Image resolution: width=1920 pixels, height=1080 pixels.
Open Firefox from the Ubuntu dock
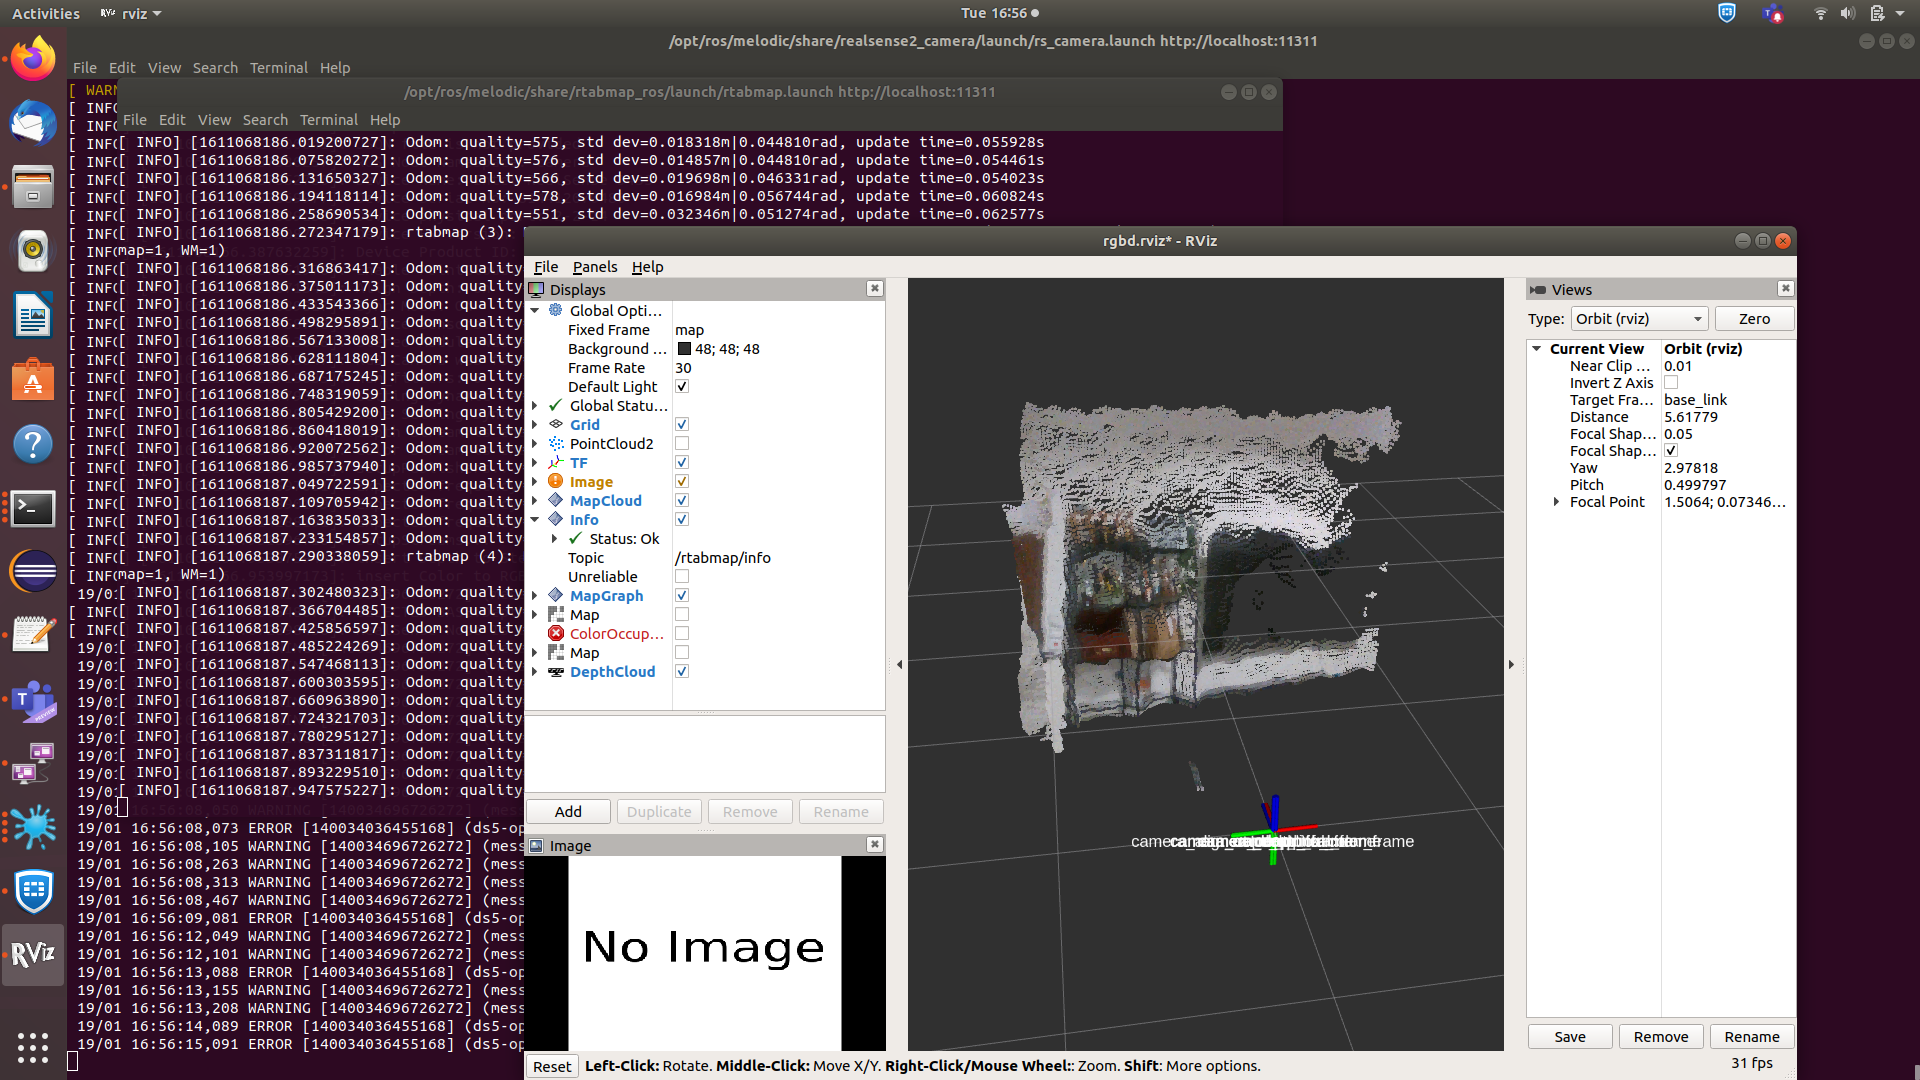[33, 60]
